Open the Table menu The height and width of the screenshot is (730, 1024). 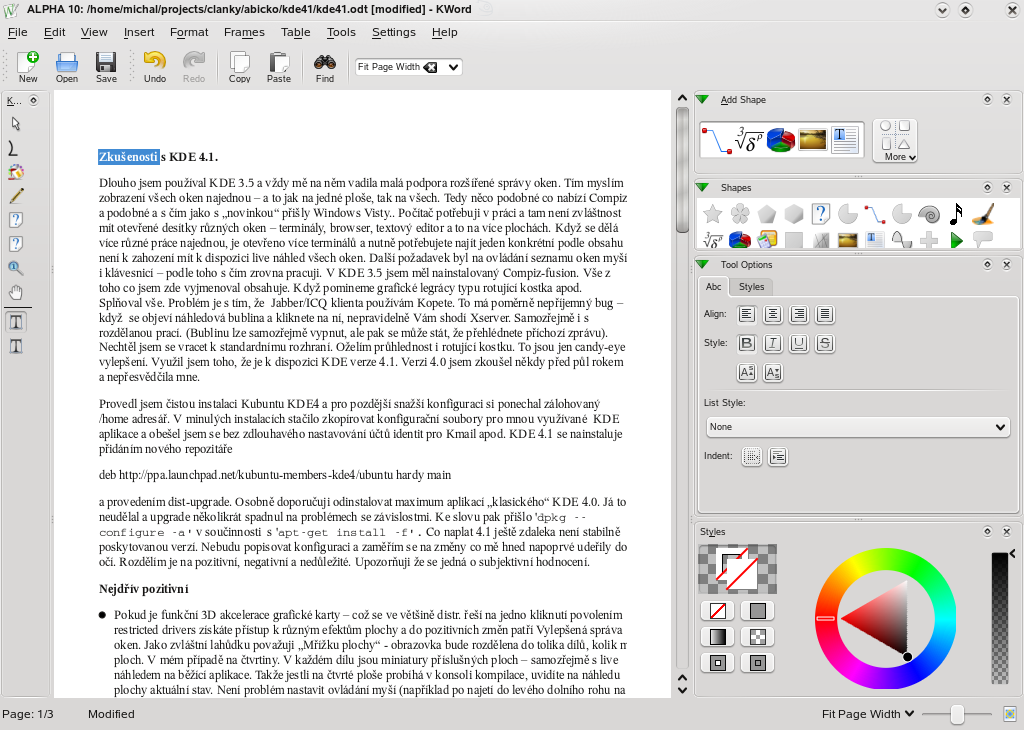[296, 32]
